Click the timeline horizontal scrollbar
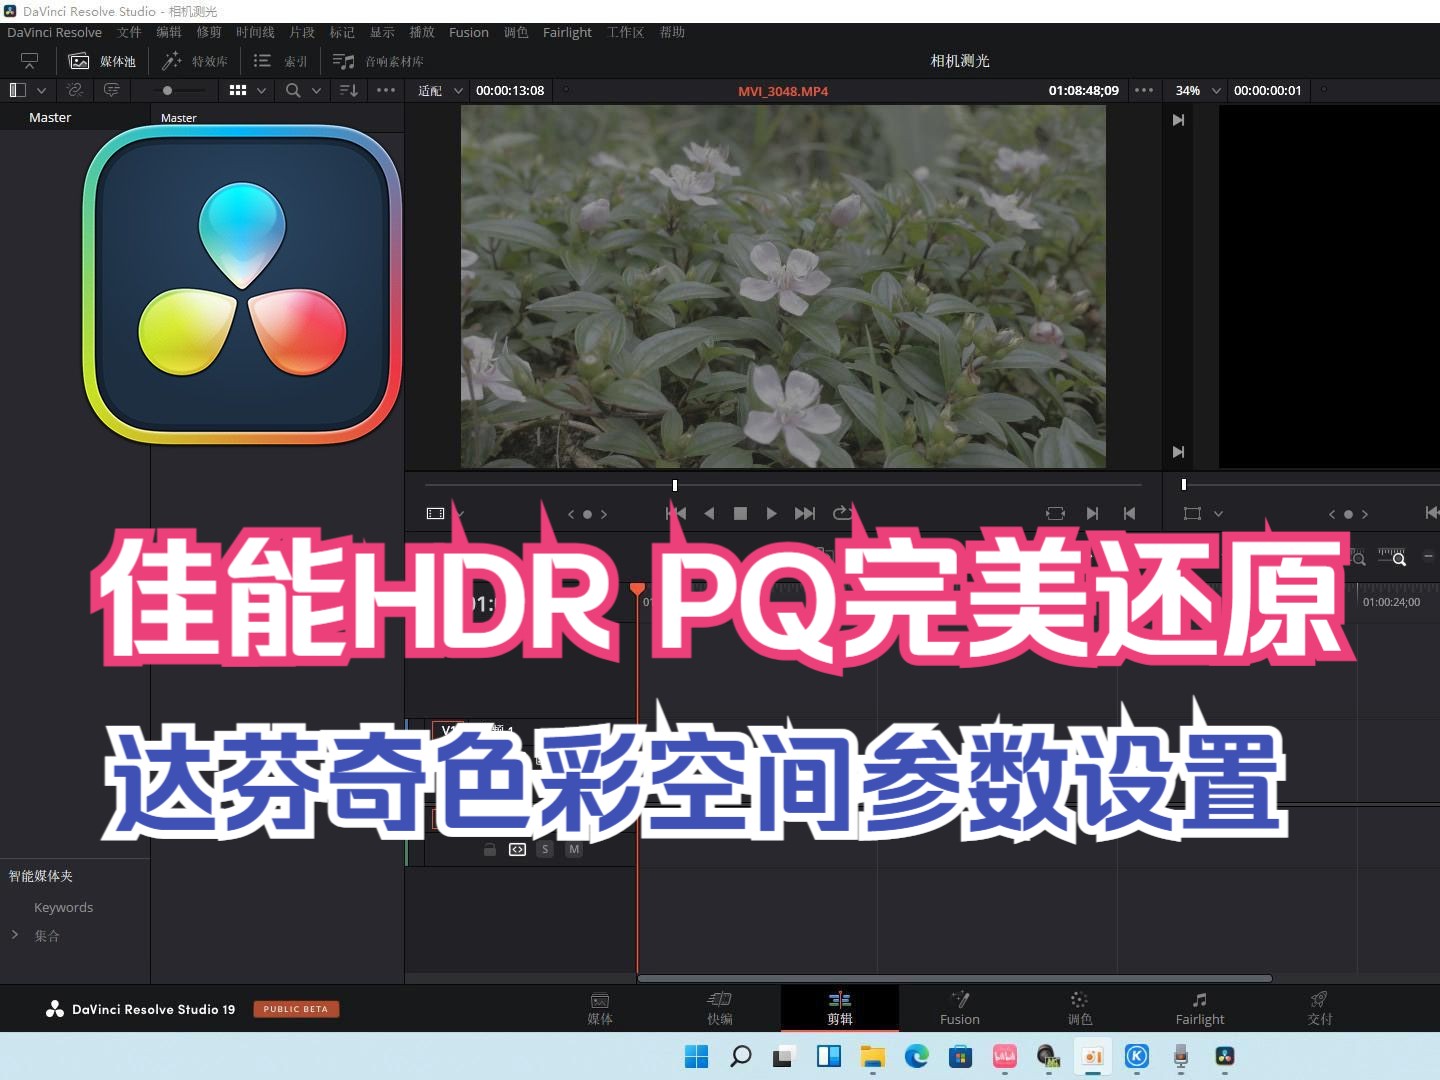This screenshot has height=1080, width=1440. (x=955, y=978)
